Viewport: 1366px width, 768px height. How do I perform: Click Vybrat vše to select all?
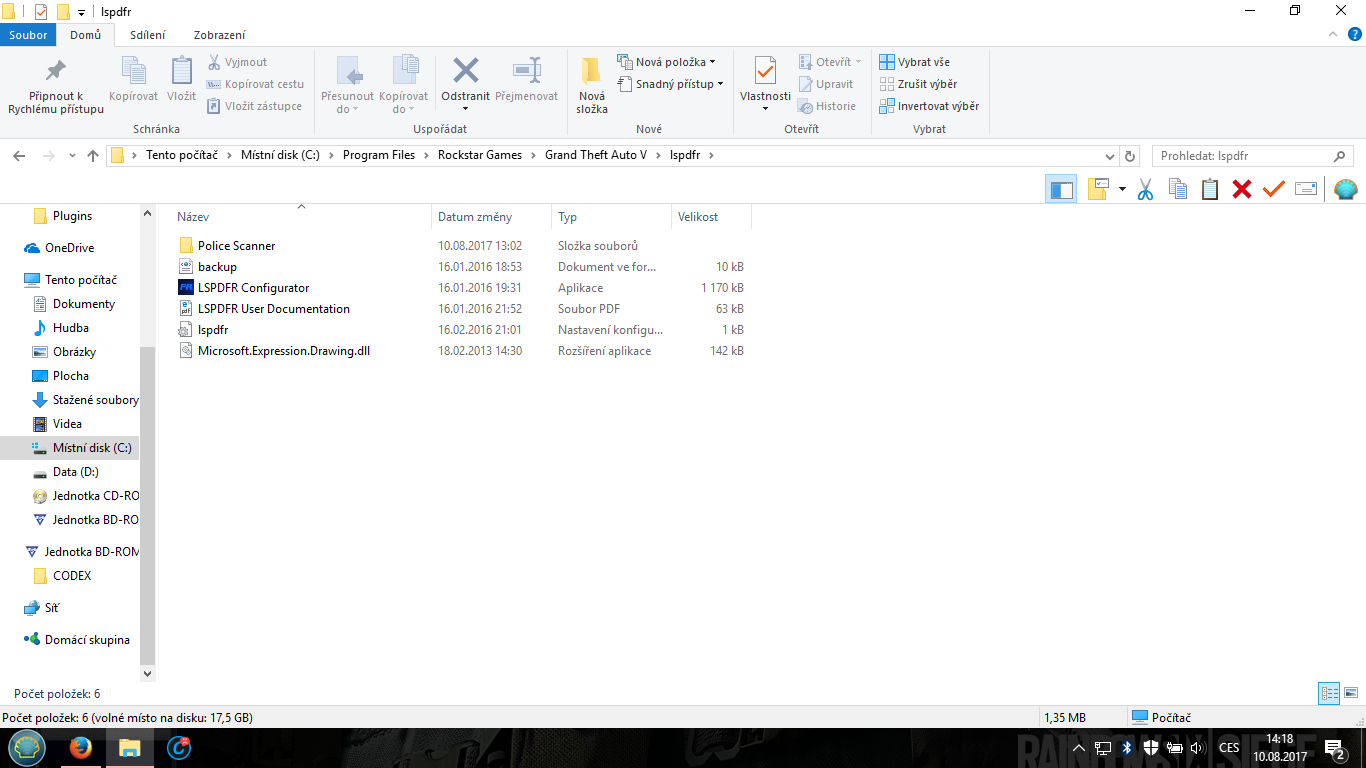[915, 62]
